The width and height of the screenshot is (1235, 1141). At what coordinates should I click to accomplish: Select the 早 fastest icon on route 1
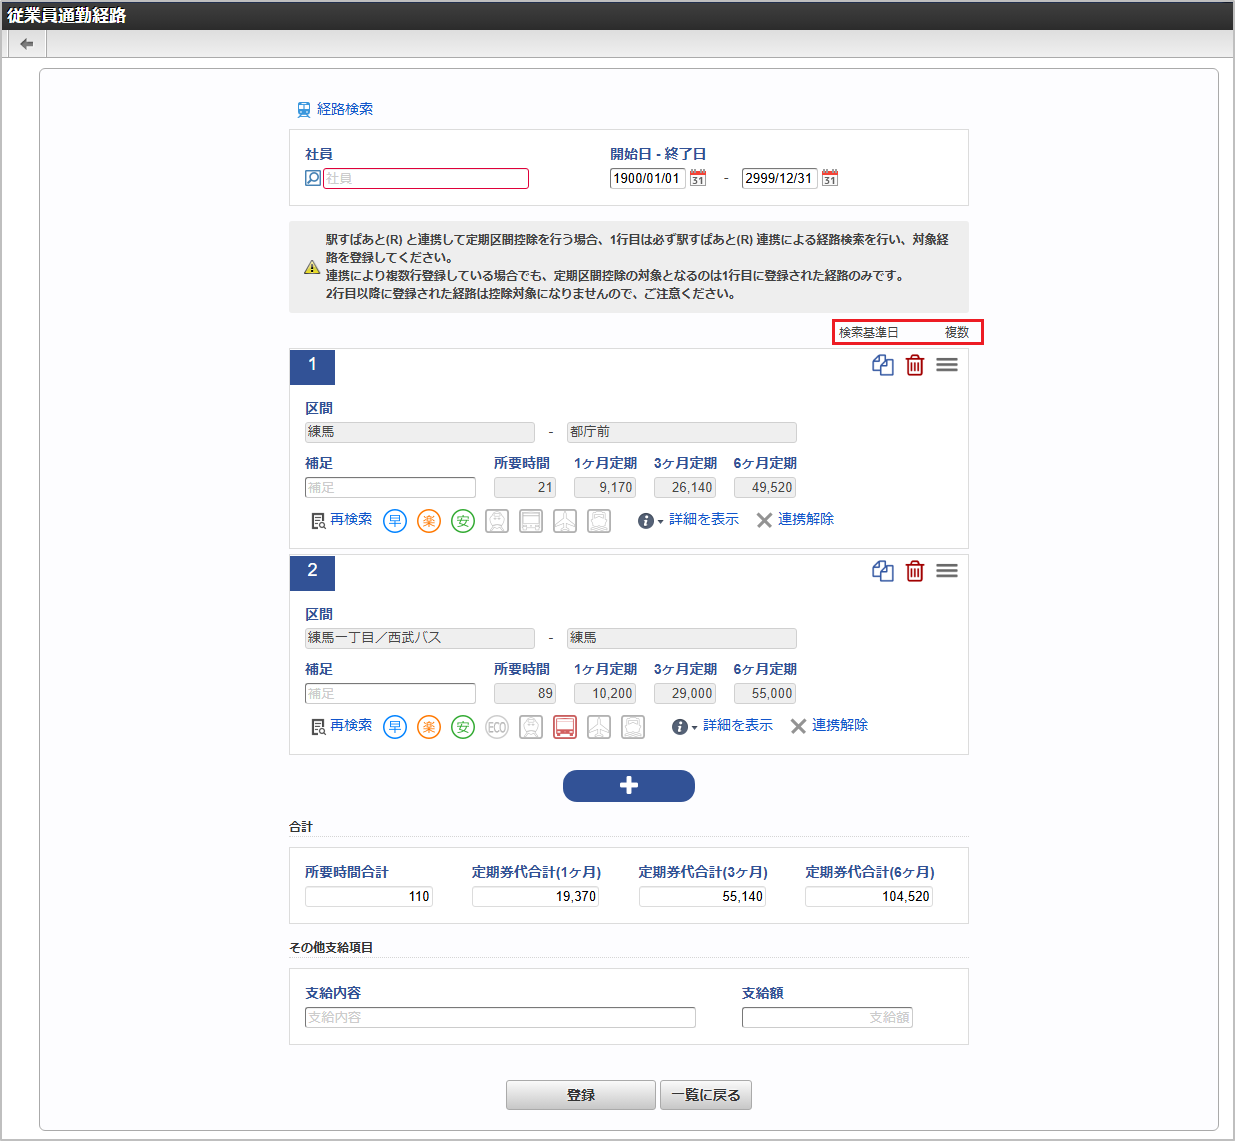tap(395, 521)
